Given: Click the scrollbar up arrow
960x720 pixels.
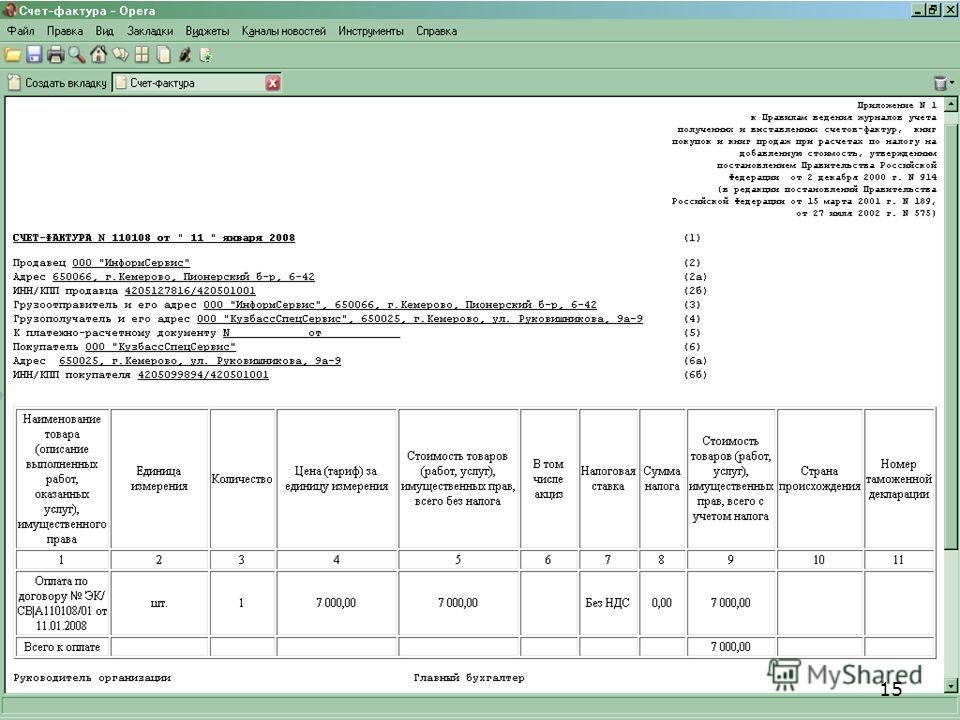Looking at the screenshot, I should coord(950,104).
